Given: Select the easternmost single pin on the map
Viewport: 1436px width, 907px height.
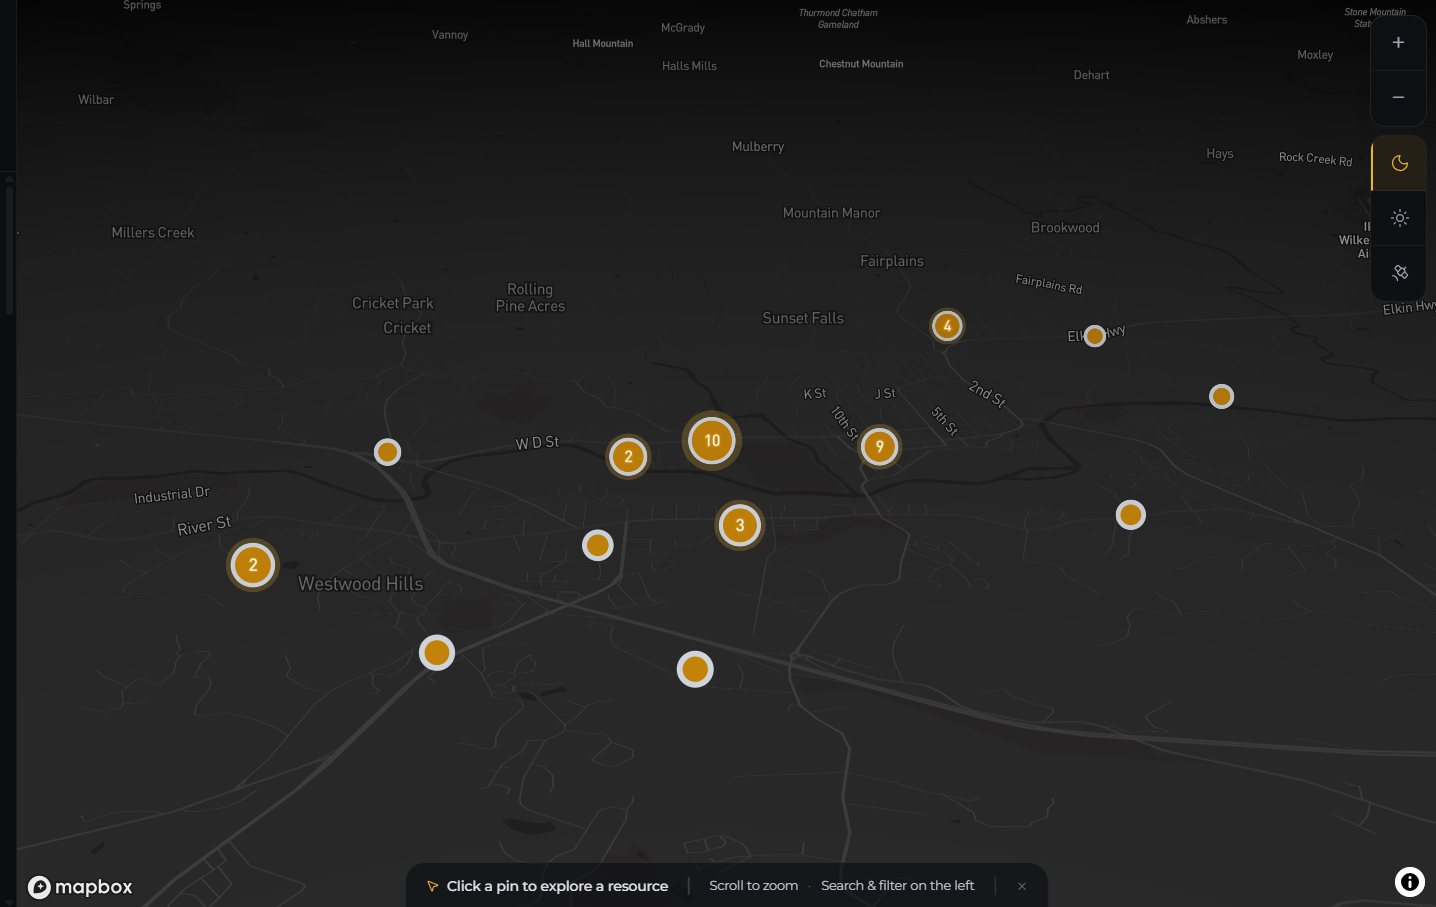Looking at the screenshot, I should click(x=1221, y=397).
